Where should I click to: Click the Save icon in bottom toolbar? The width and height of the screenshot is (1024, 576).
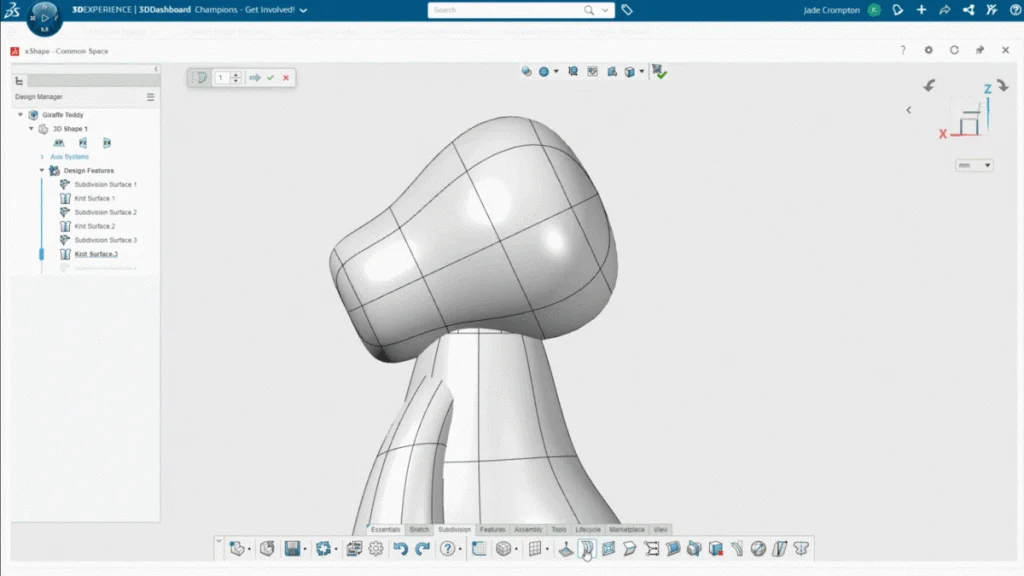[x=293, y=549]
